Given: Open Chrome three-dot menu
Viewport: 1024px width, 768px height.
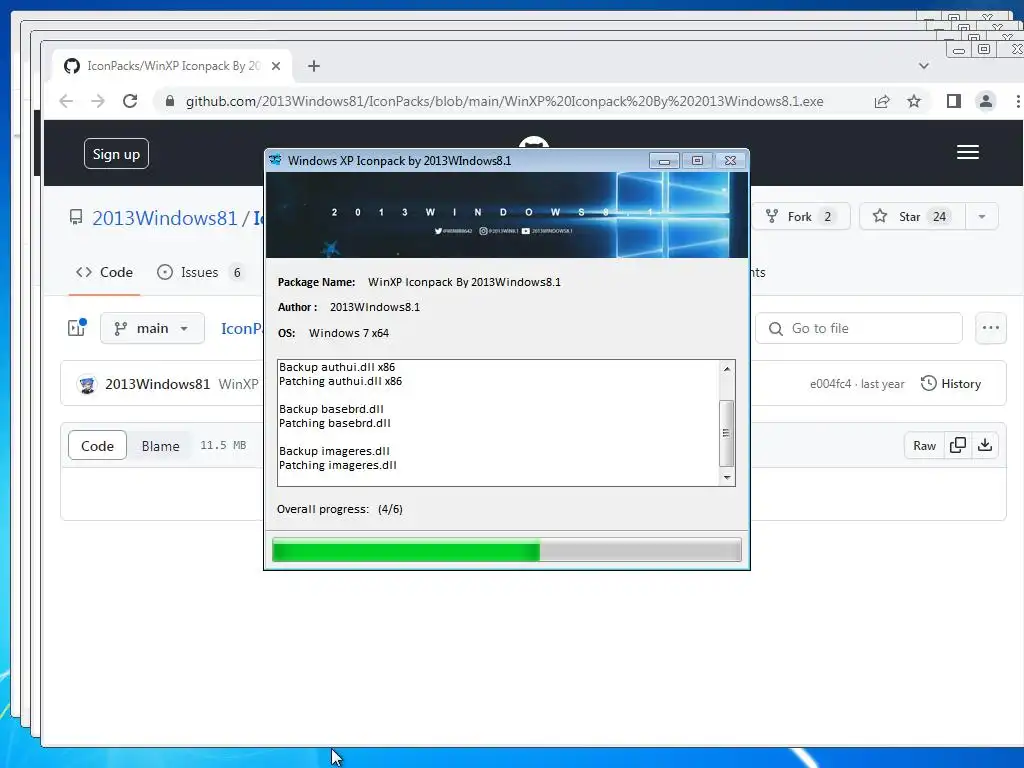Looking at the screenshot, I should [x=1017, y=101].
